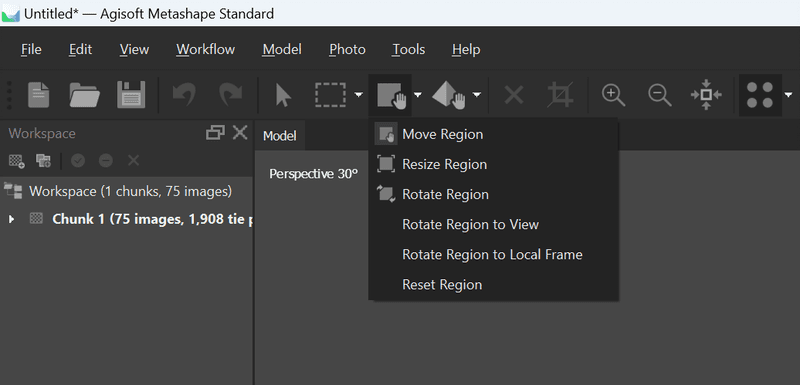The image size is (800, 385).
Task: Expand the Chunk 1 tree node
Action: pos(12,219)
